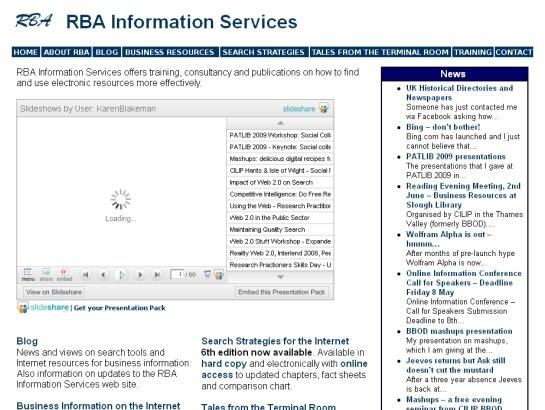This screenshot has height=410, width=545.
Task: Click the share icon in player
Action: pos(46,274)
